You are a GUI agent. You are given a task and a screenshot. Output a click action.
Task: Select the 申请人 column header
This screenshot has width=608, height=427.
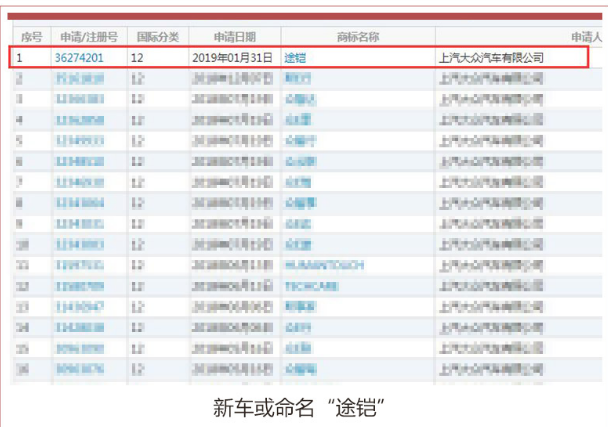point(586,37)
